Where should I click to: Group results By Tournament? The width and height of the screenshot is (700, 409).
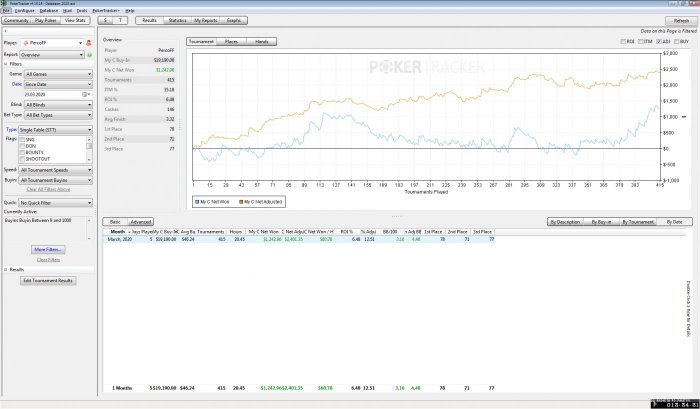638,222
